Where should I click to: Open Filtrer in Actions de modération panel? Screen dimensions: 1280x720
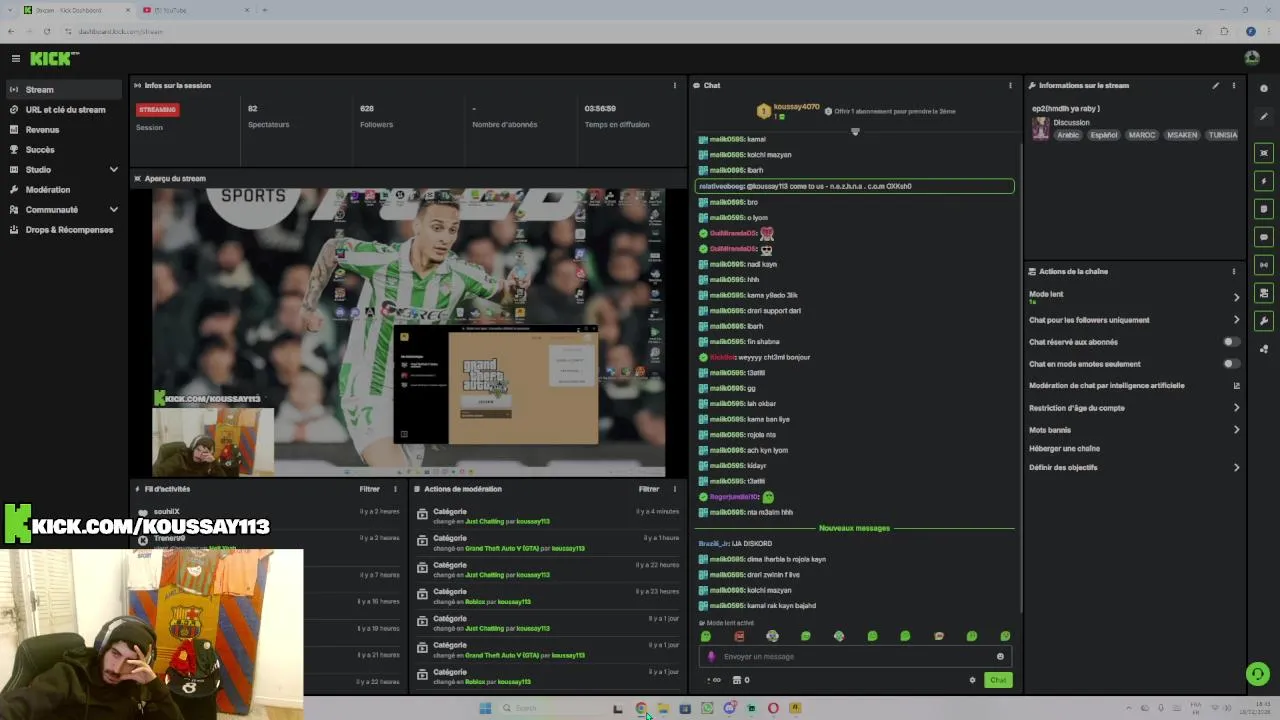point(649,489)
